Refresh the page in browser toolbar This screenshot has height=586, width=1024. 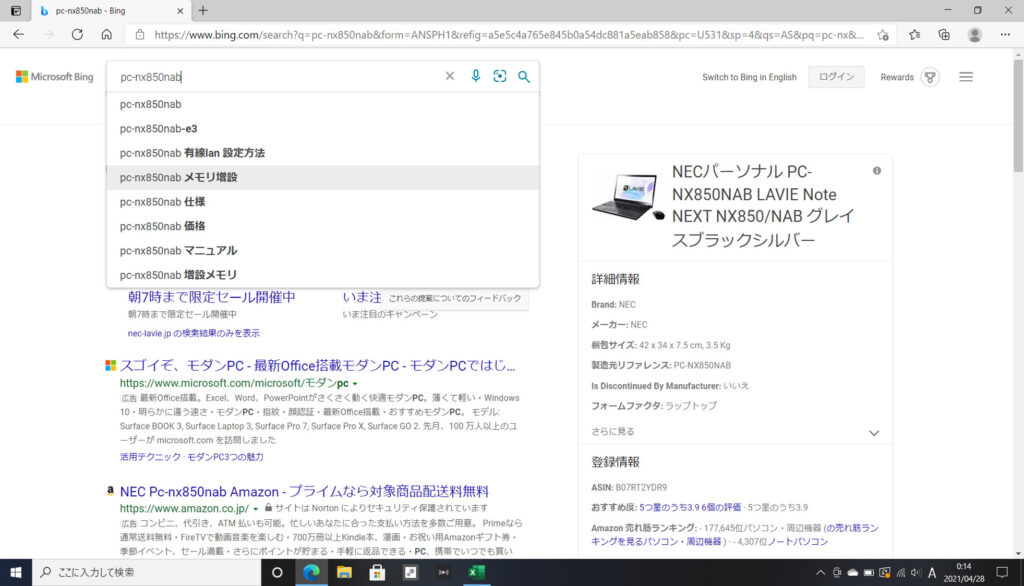point(77,34)
